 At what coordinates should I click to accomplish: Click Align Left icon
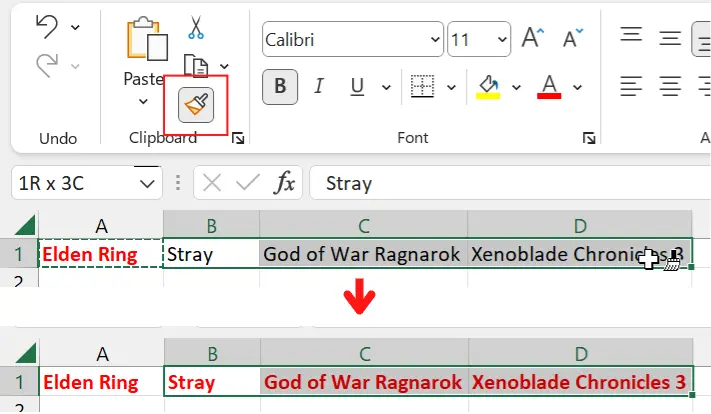(631, 86)
